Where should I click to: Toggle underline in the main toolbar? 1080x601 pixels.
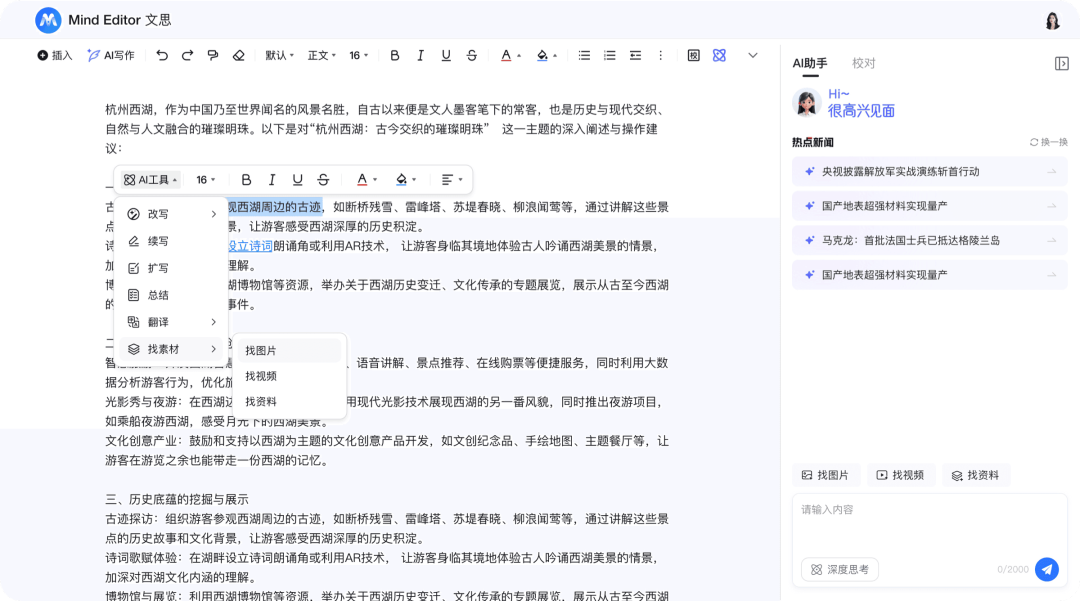click(x=446, y=56)
